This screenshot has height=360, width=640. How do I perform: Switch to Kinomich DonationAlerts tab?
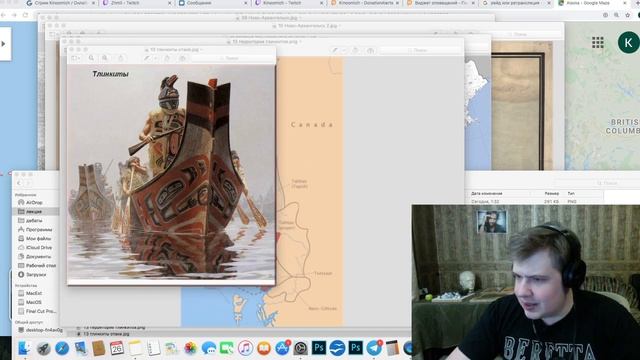[364, 3]
